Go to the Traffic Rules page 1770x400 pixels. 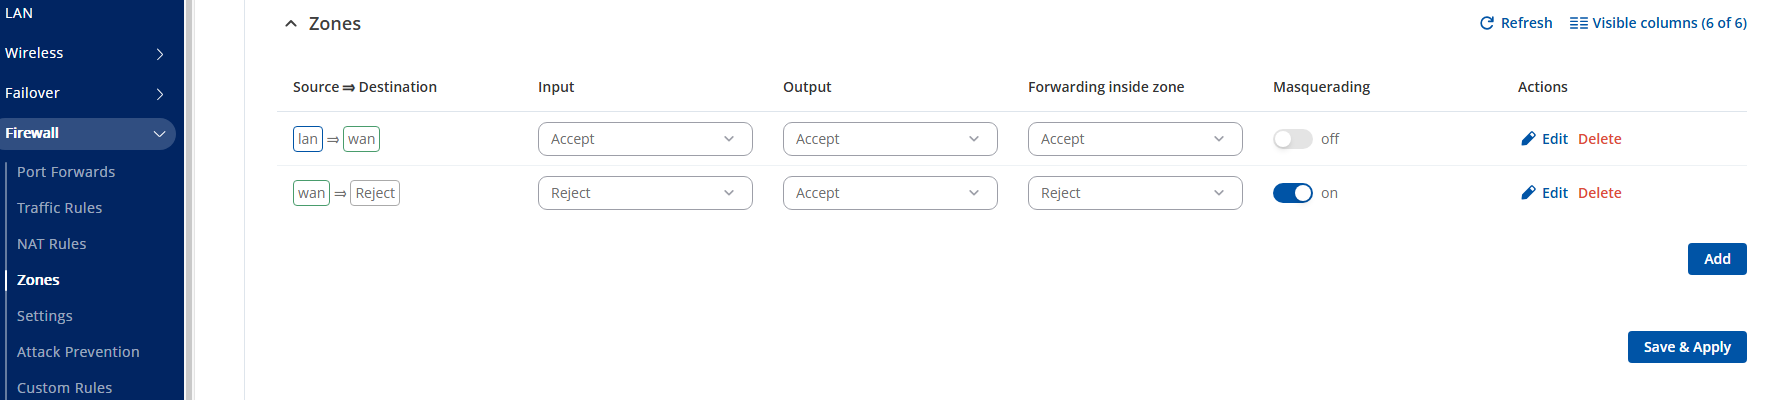pos(60,208)
